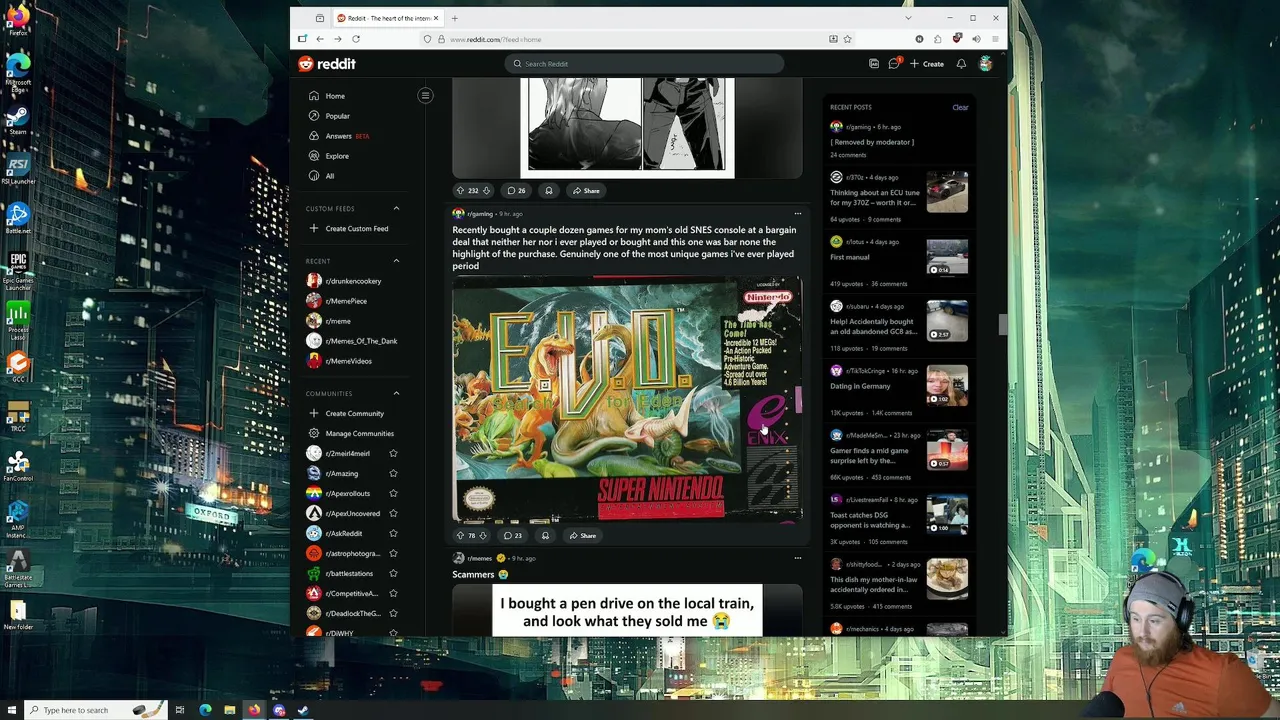This screenshot has height=720, width=1280.
Task: Open r/AskReddit community
Action: pyautogui.click(x=343, y=533)
